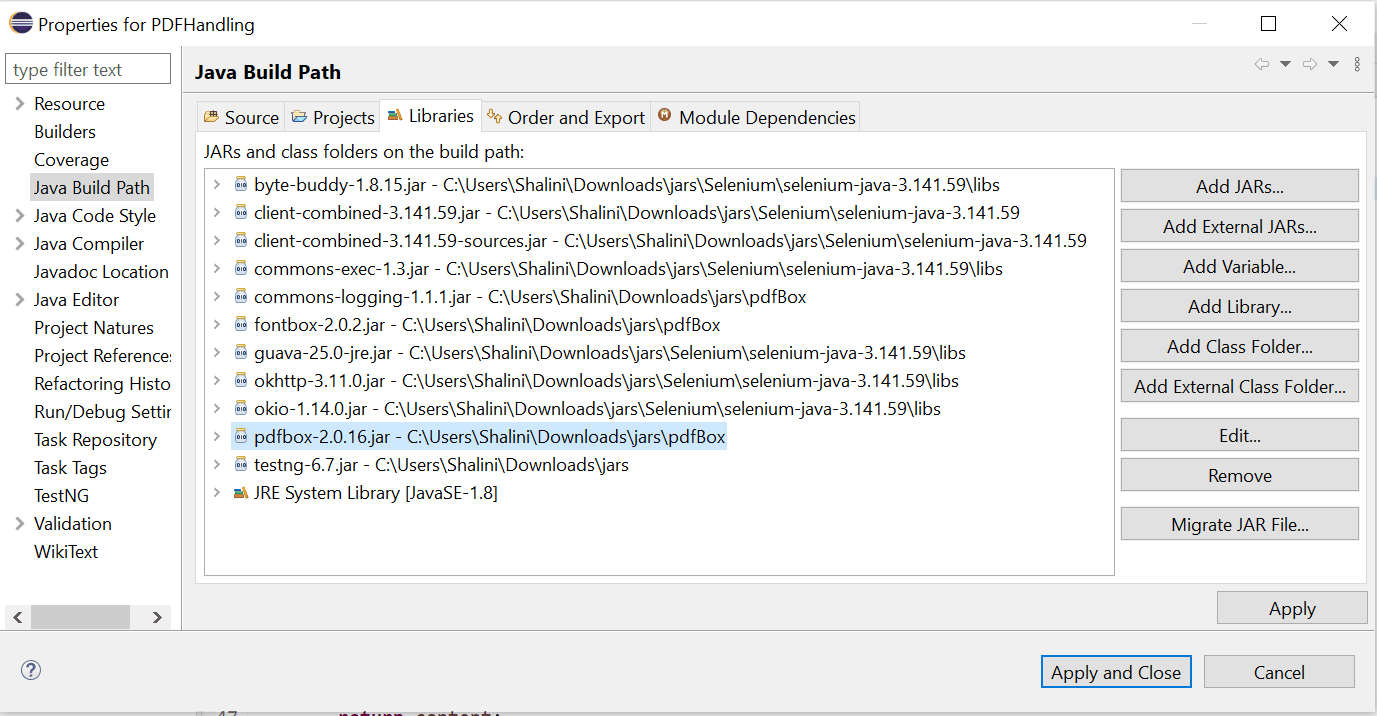Viewport: 1377px width, 716px height.
Task: Click the back navigation arrow in the dialog header
Action: tap(1261, 63)
